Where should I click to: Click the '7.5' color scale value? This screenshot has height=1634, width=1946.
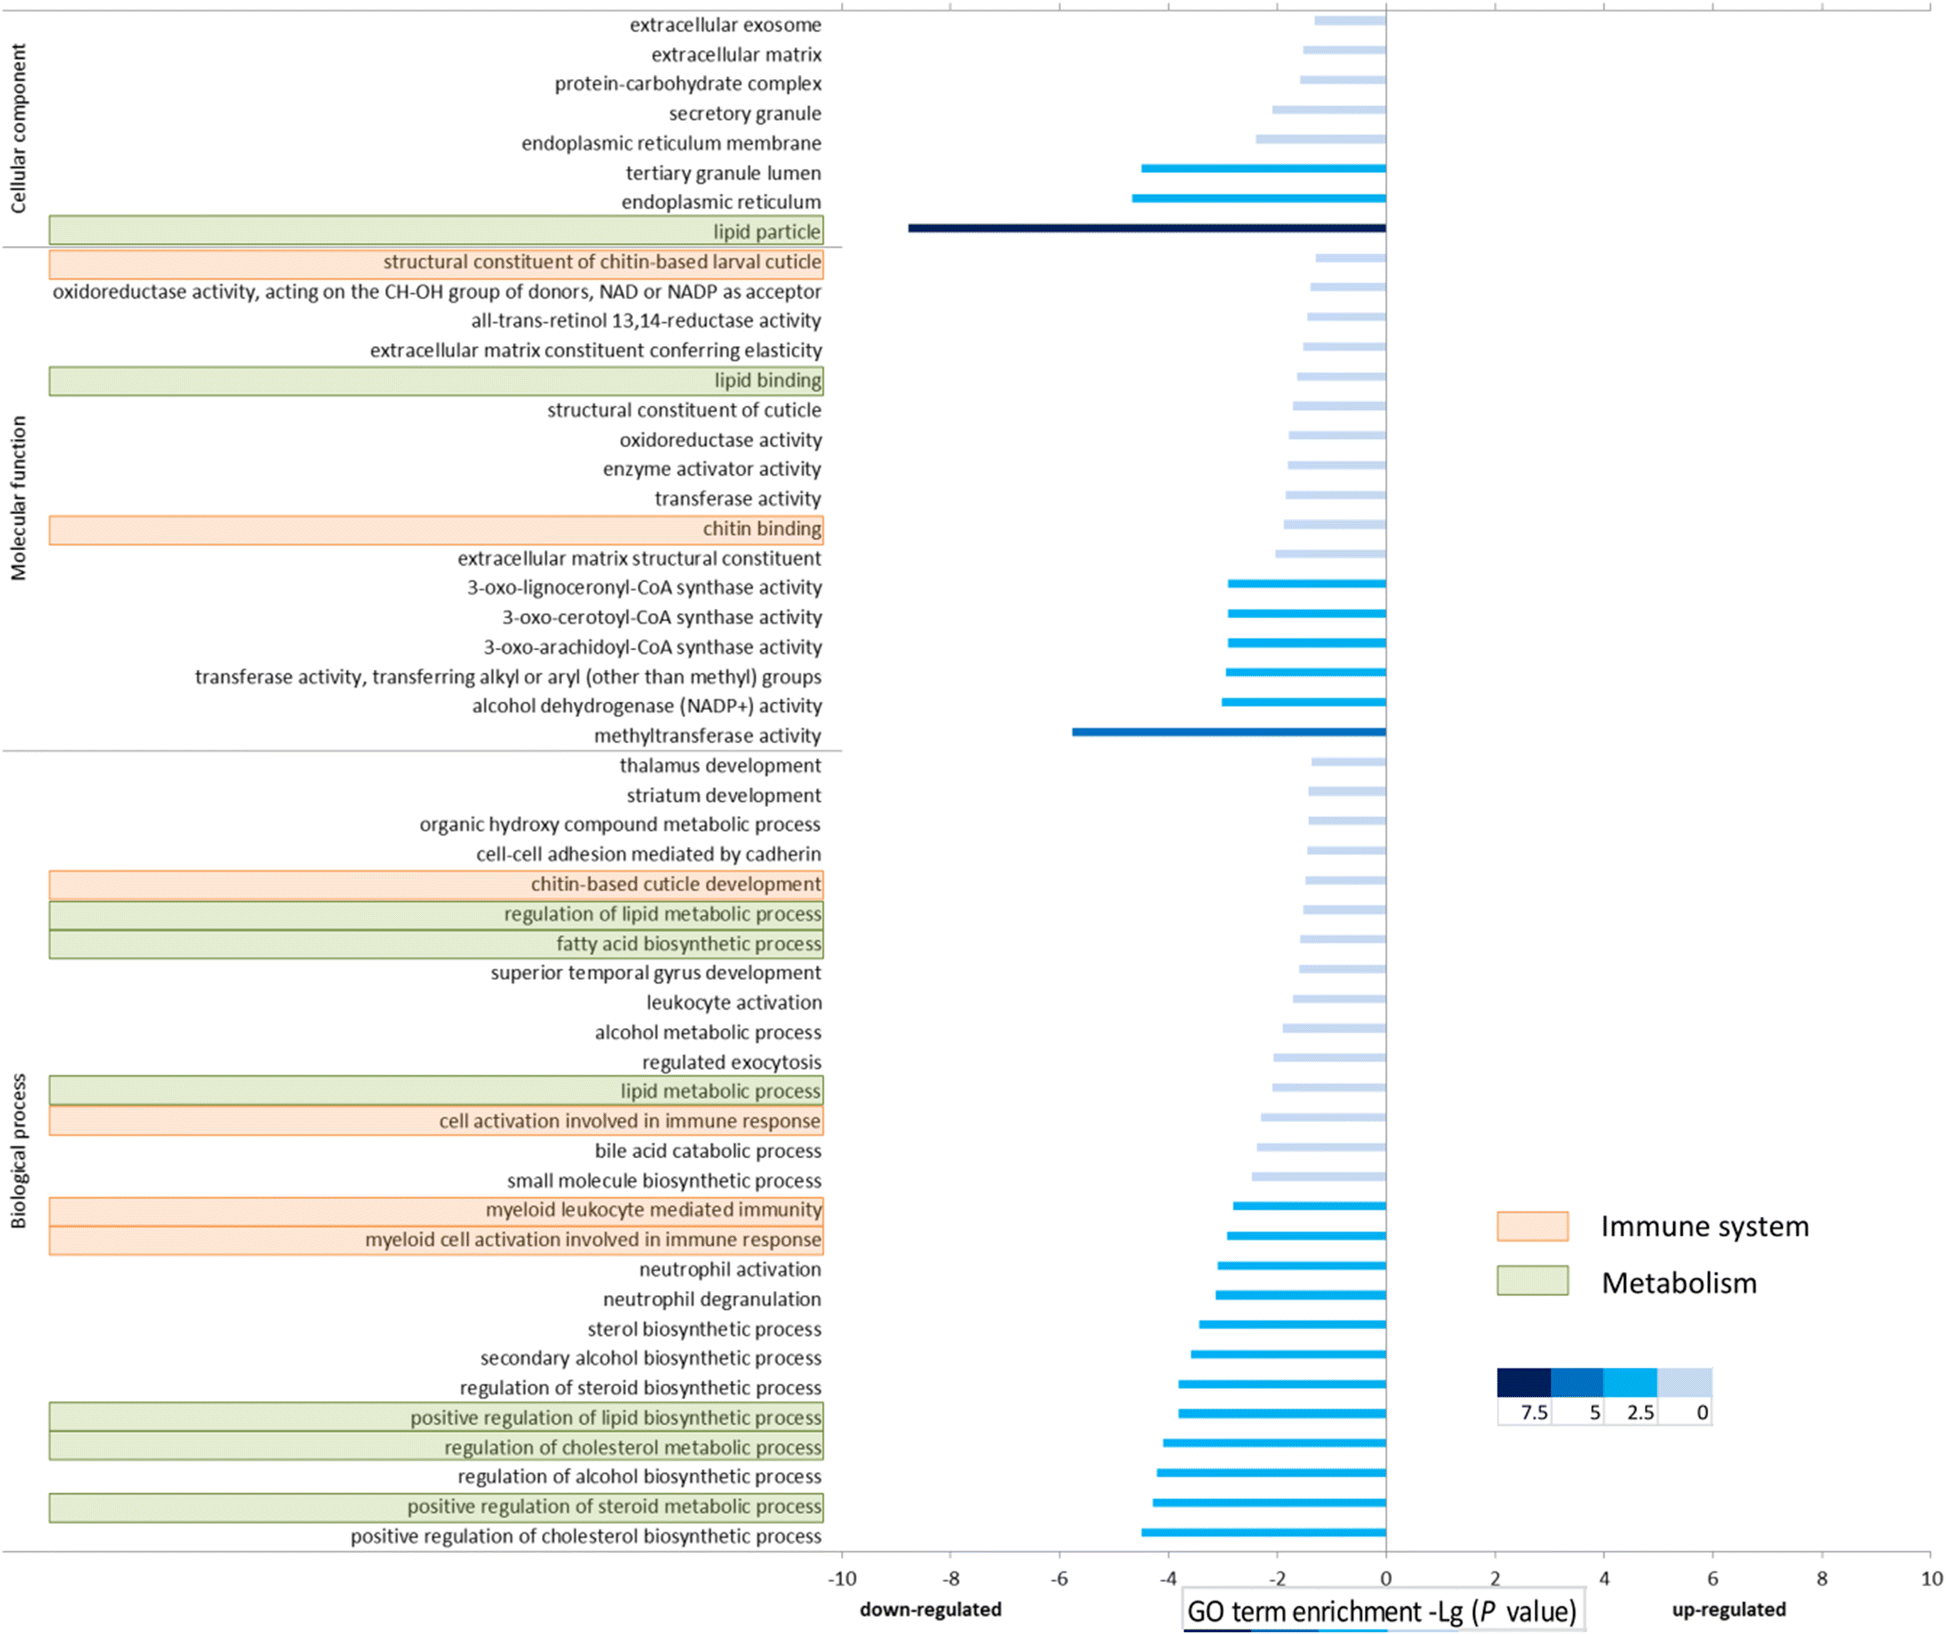[x=1534, y=1413]
